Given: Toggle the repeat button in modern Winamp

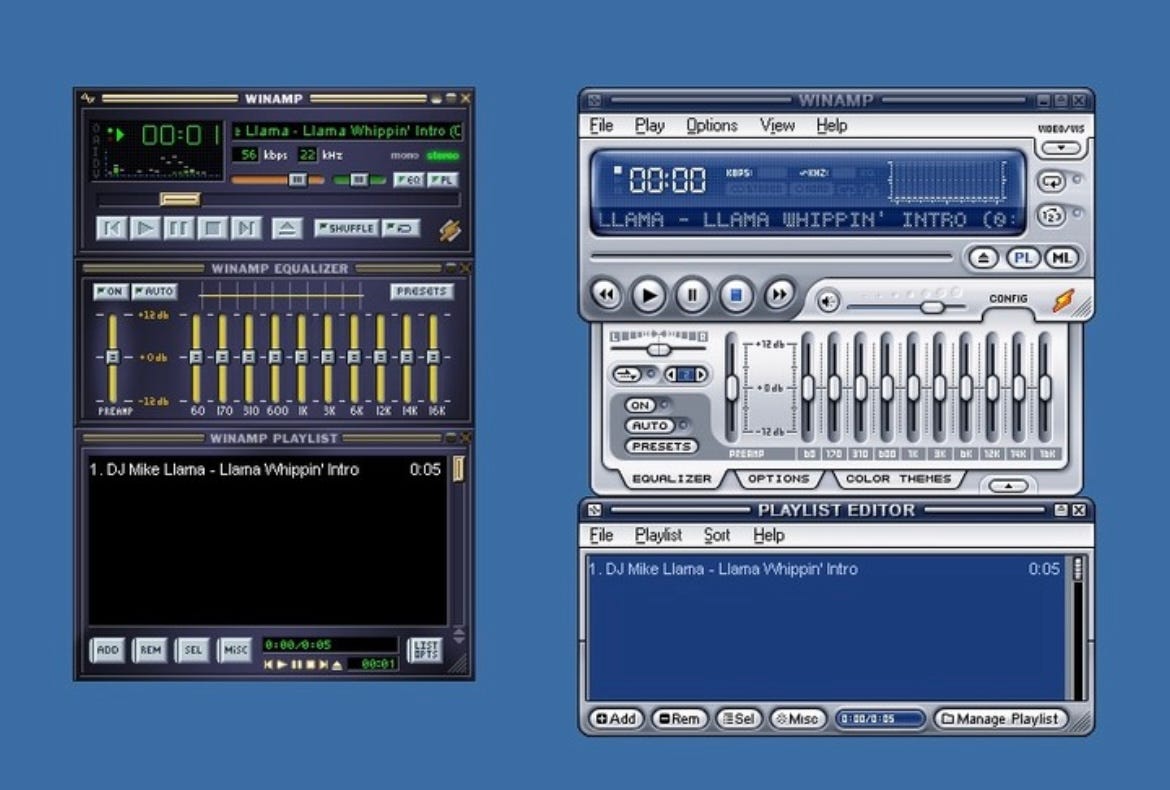Looking at the screenshot, I should (1051, 181).
